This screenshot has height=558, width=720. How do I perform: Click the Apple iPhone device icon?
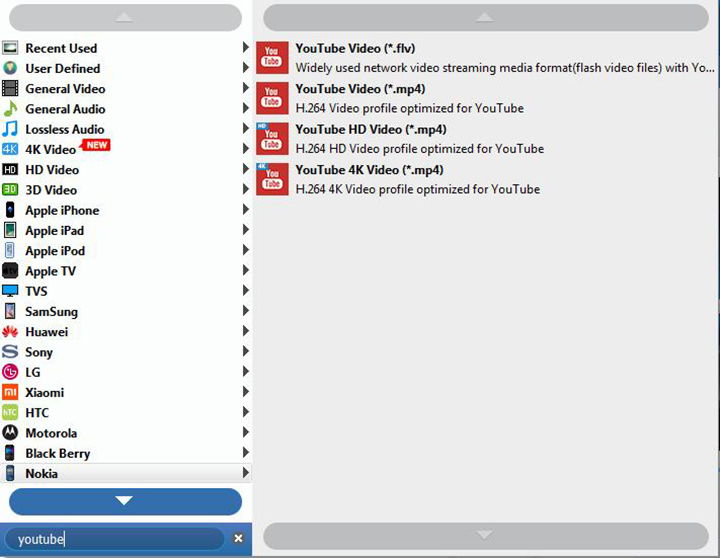pos(10,210)
